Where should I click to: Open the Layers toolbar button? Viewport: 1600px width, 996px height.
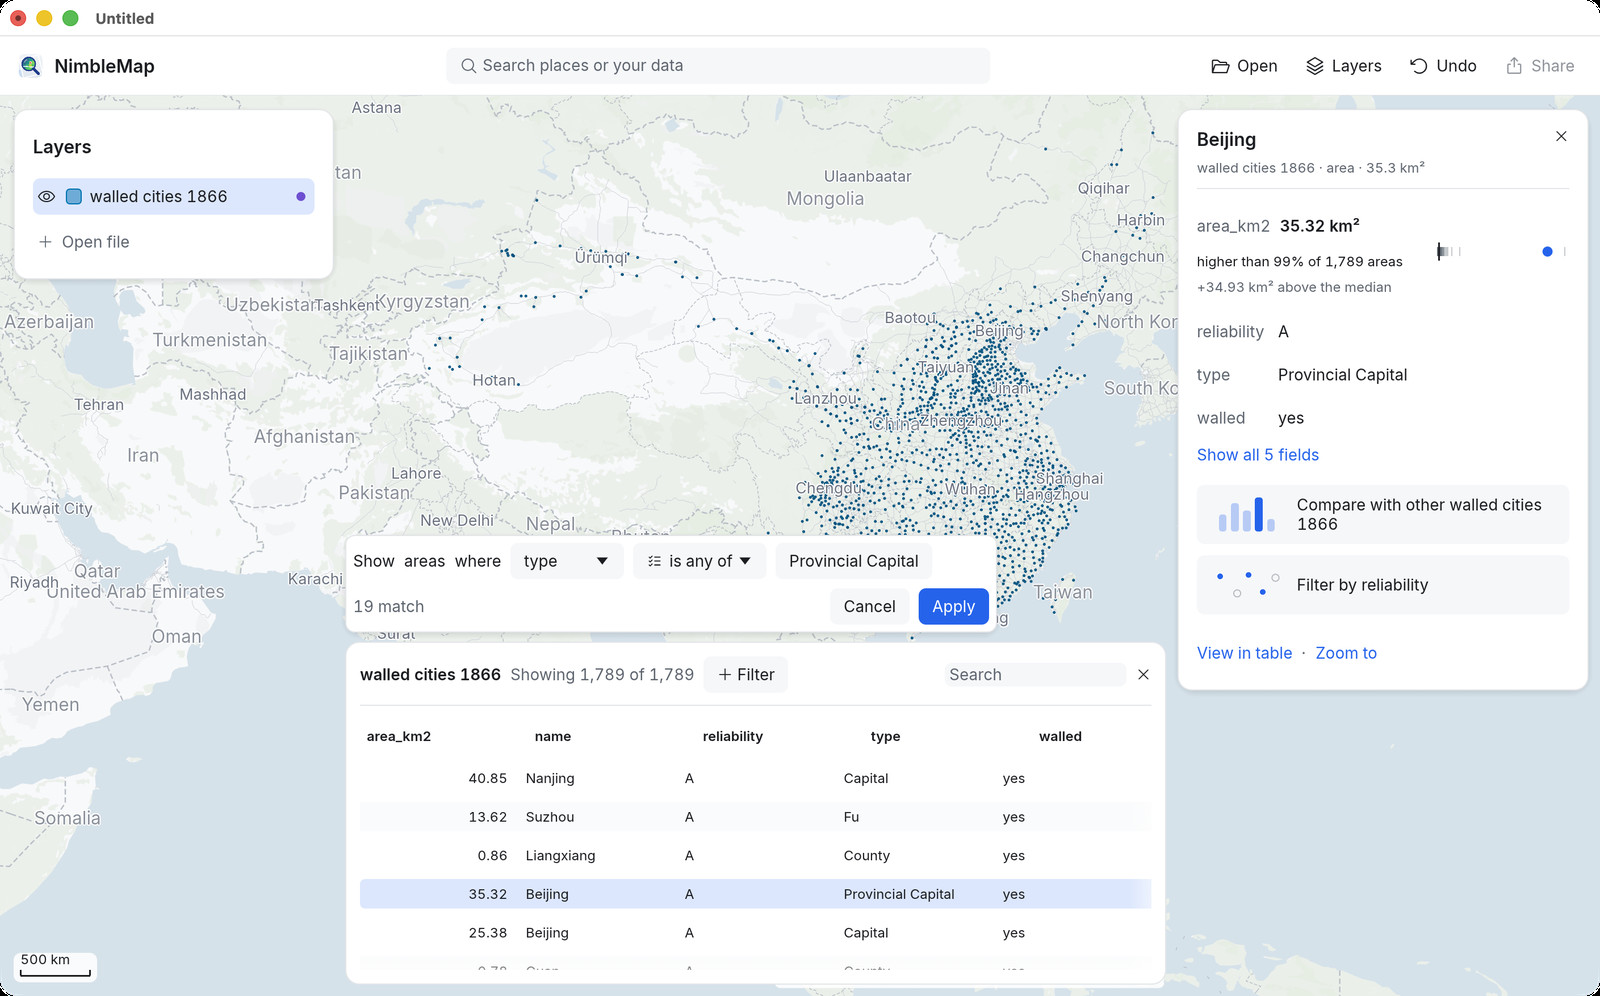pos(1344,66)
